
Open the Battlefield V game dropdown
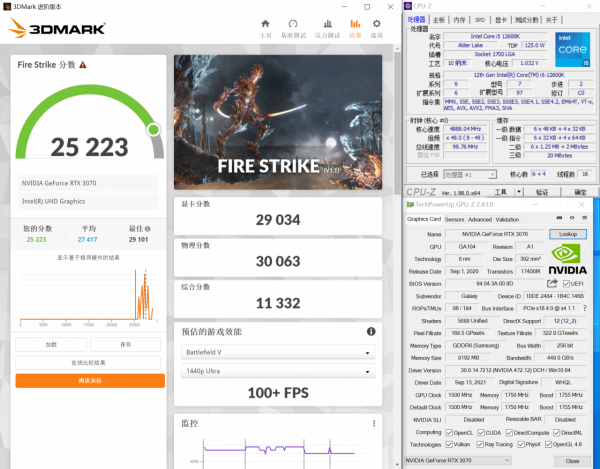[x=278, y=352]
